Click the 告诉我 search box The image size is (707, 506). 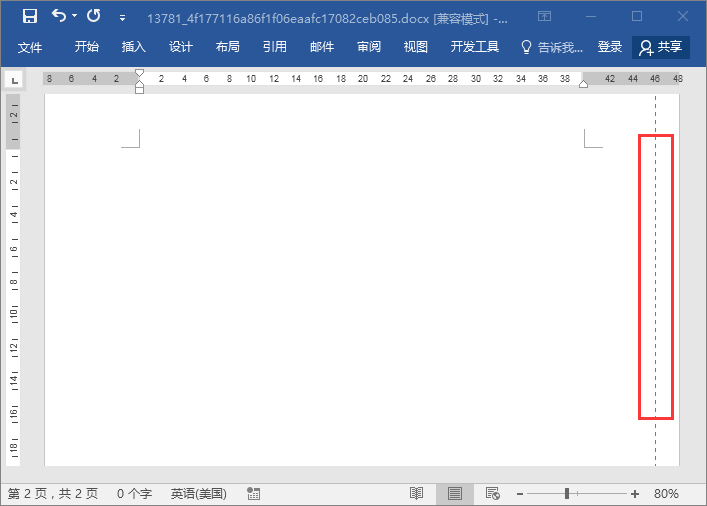[552, 47]
